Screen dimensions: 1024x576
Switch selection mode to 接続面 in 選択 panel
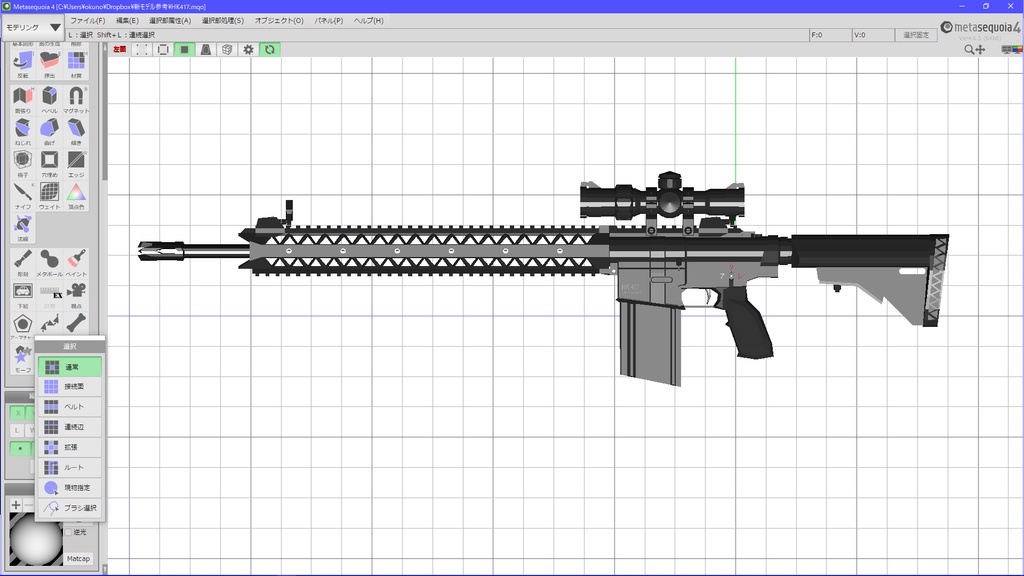(x=70, y=386)
